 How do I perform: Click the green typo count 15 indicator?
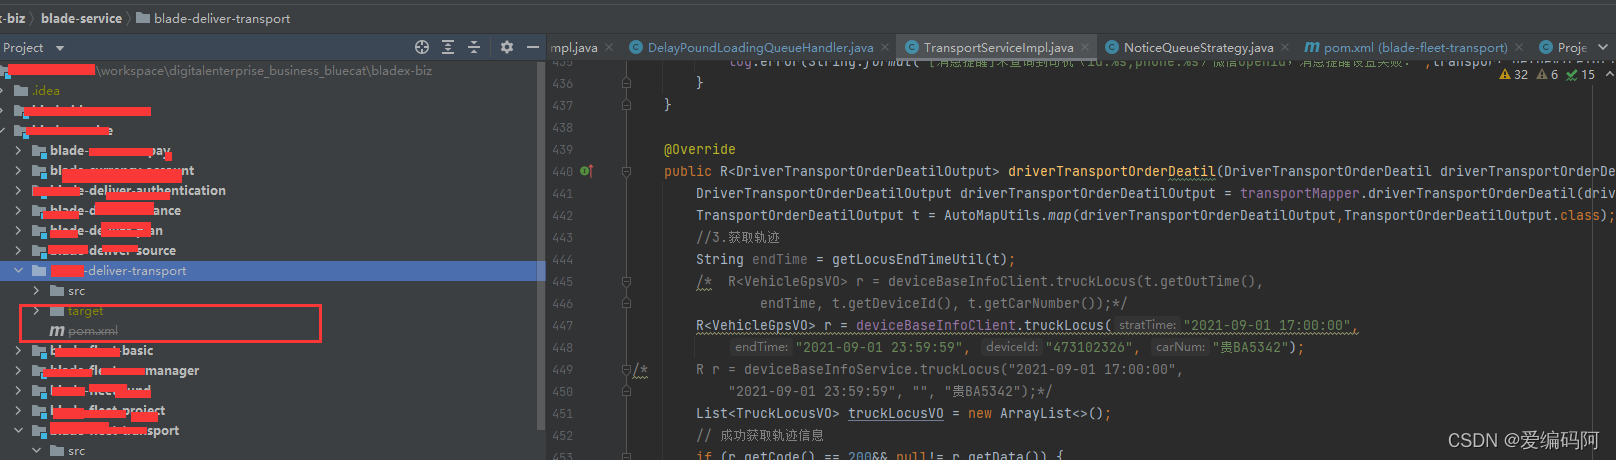coord(1580,74)
